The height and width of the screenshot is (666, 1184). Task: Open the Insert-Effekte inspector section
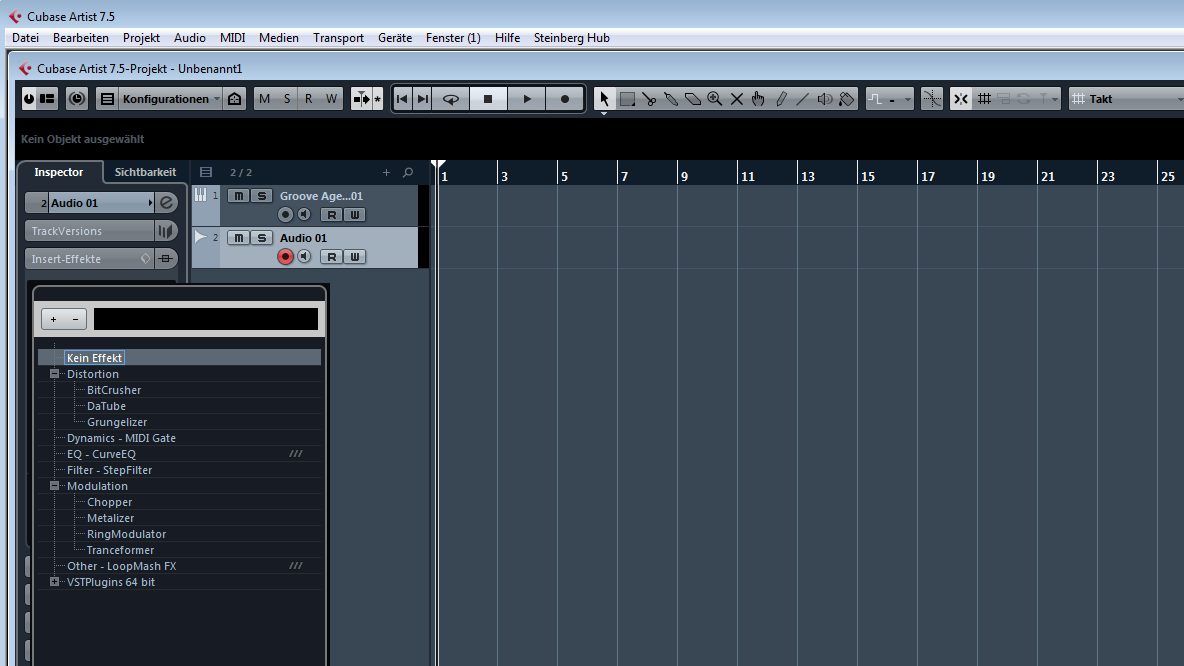tap(89, 258)
